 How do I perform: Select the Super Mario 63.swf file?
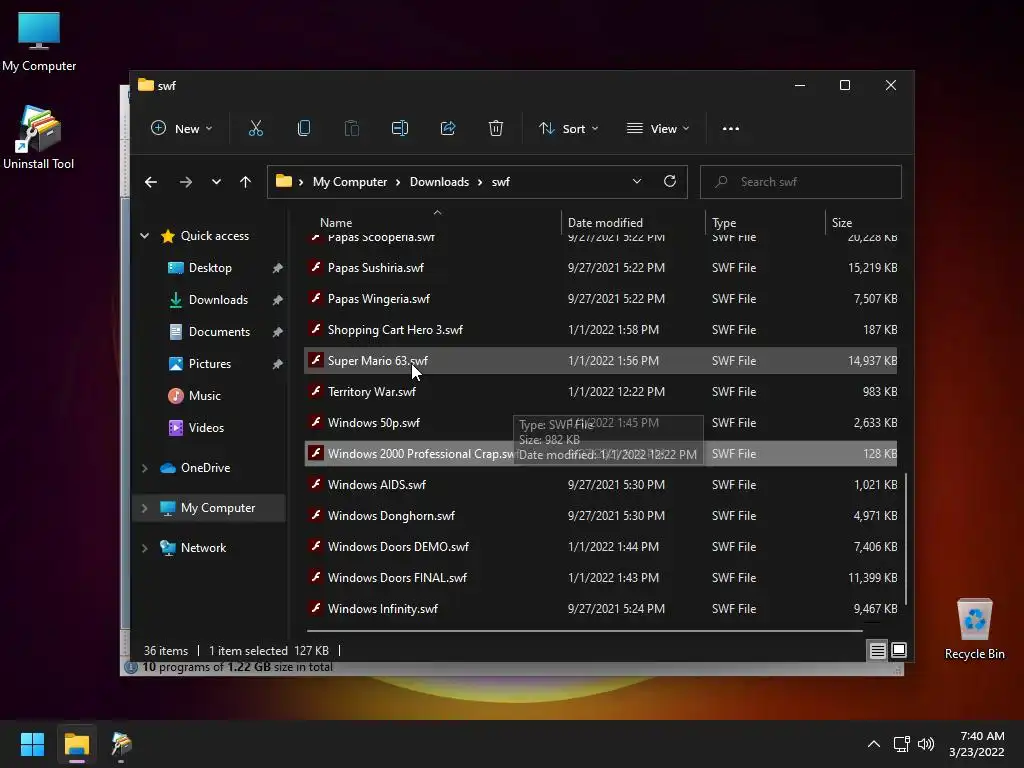point(601,360)
